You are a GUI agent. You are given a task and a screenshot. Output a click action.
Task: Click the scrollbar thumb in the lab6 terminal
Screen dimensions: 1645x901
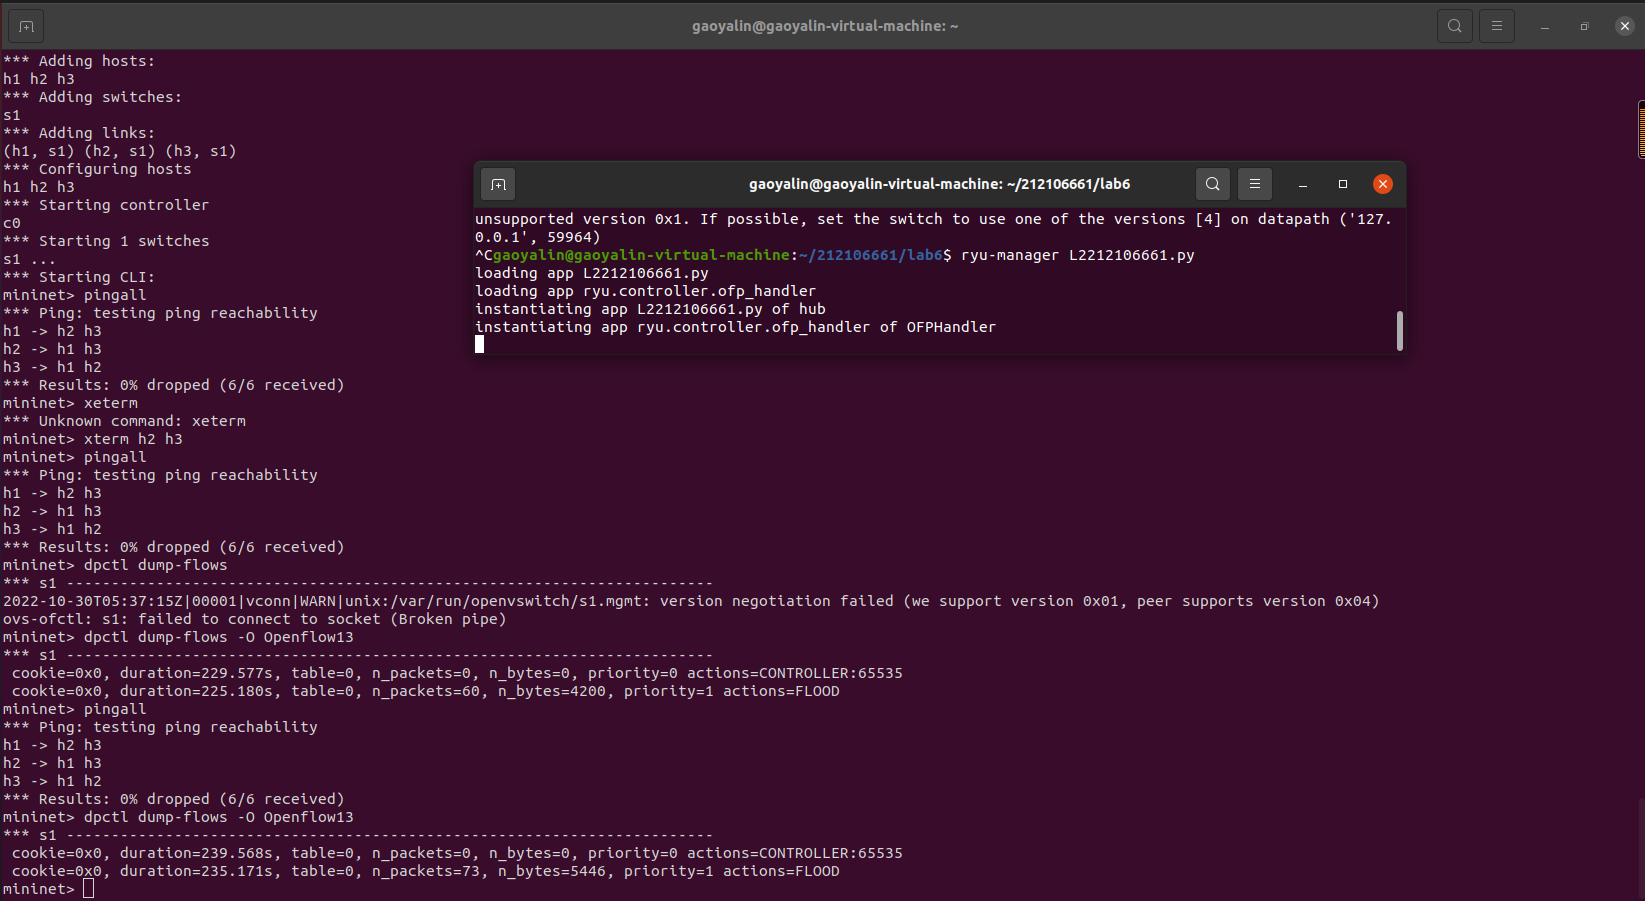tap(1400, 331)
